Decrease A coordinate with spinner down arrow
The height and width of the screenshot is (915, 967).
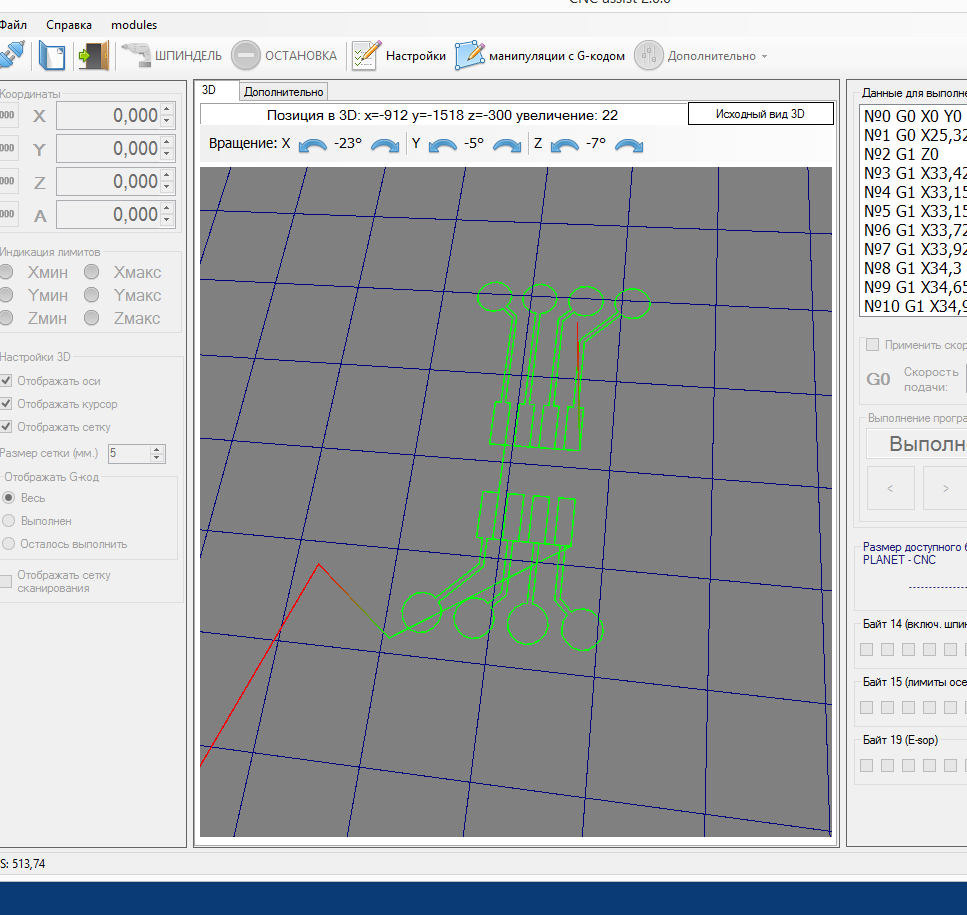click(167, 221)
